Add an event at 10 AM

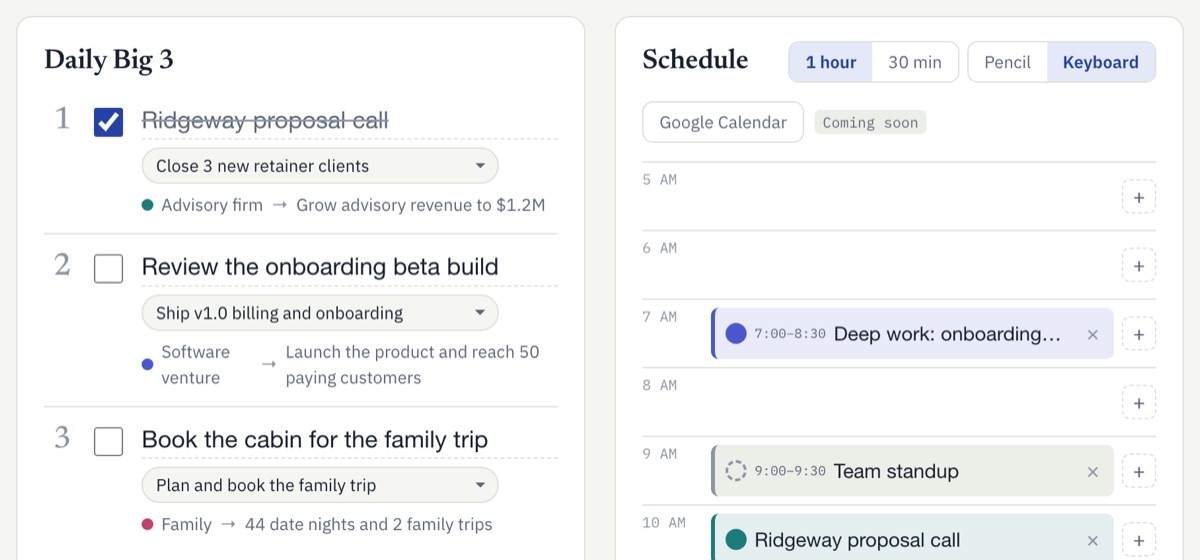[1139, 540]
